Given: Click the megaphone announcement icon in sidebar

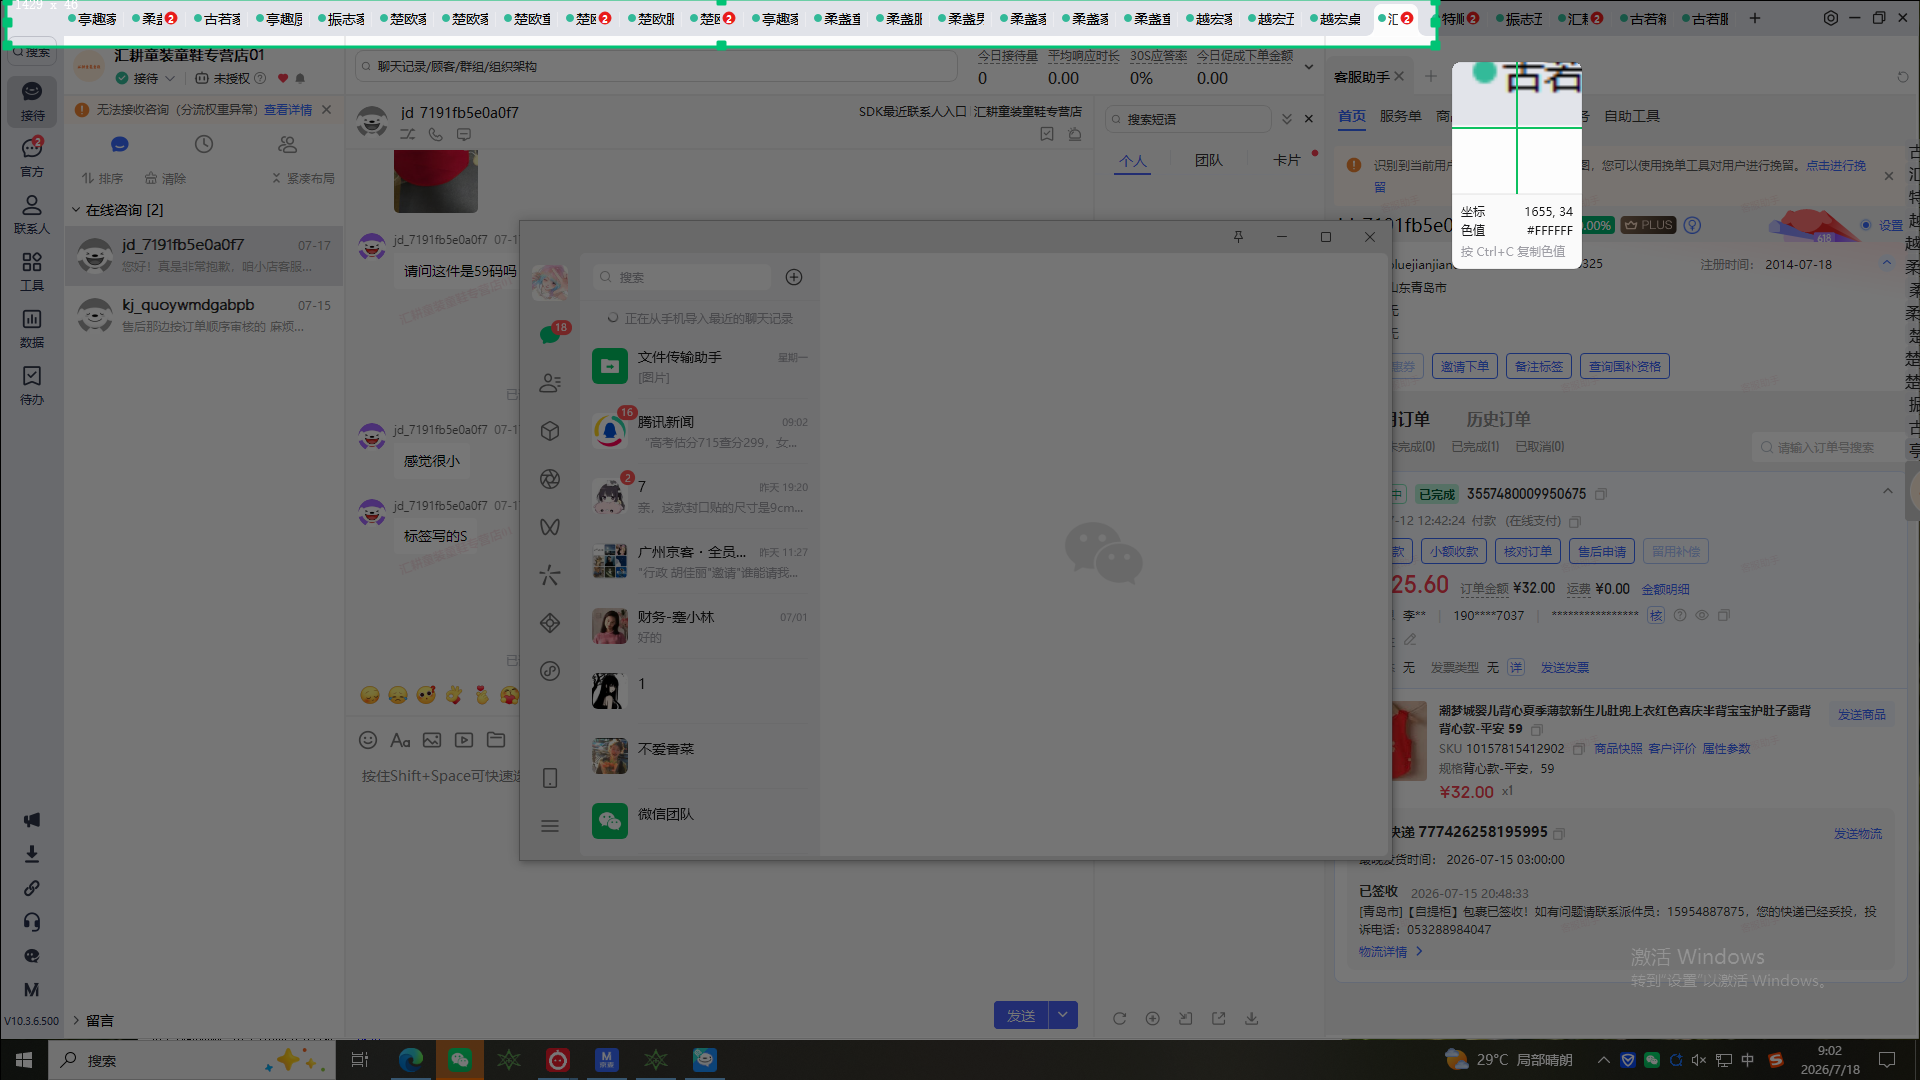Looking at the screenshot, I should [x=32, y=820].
